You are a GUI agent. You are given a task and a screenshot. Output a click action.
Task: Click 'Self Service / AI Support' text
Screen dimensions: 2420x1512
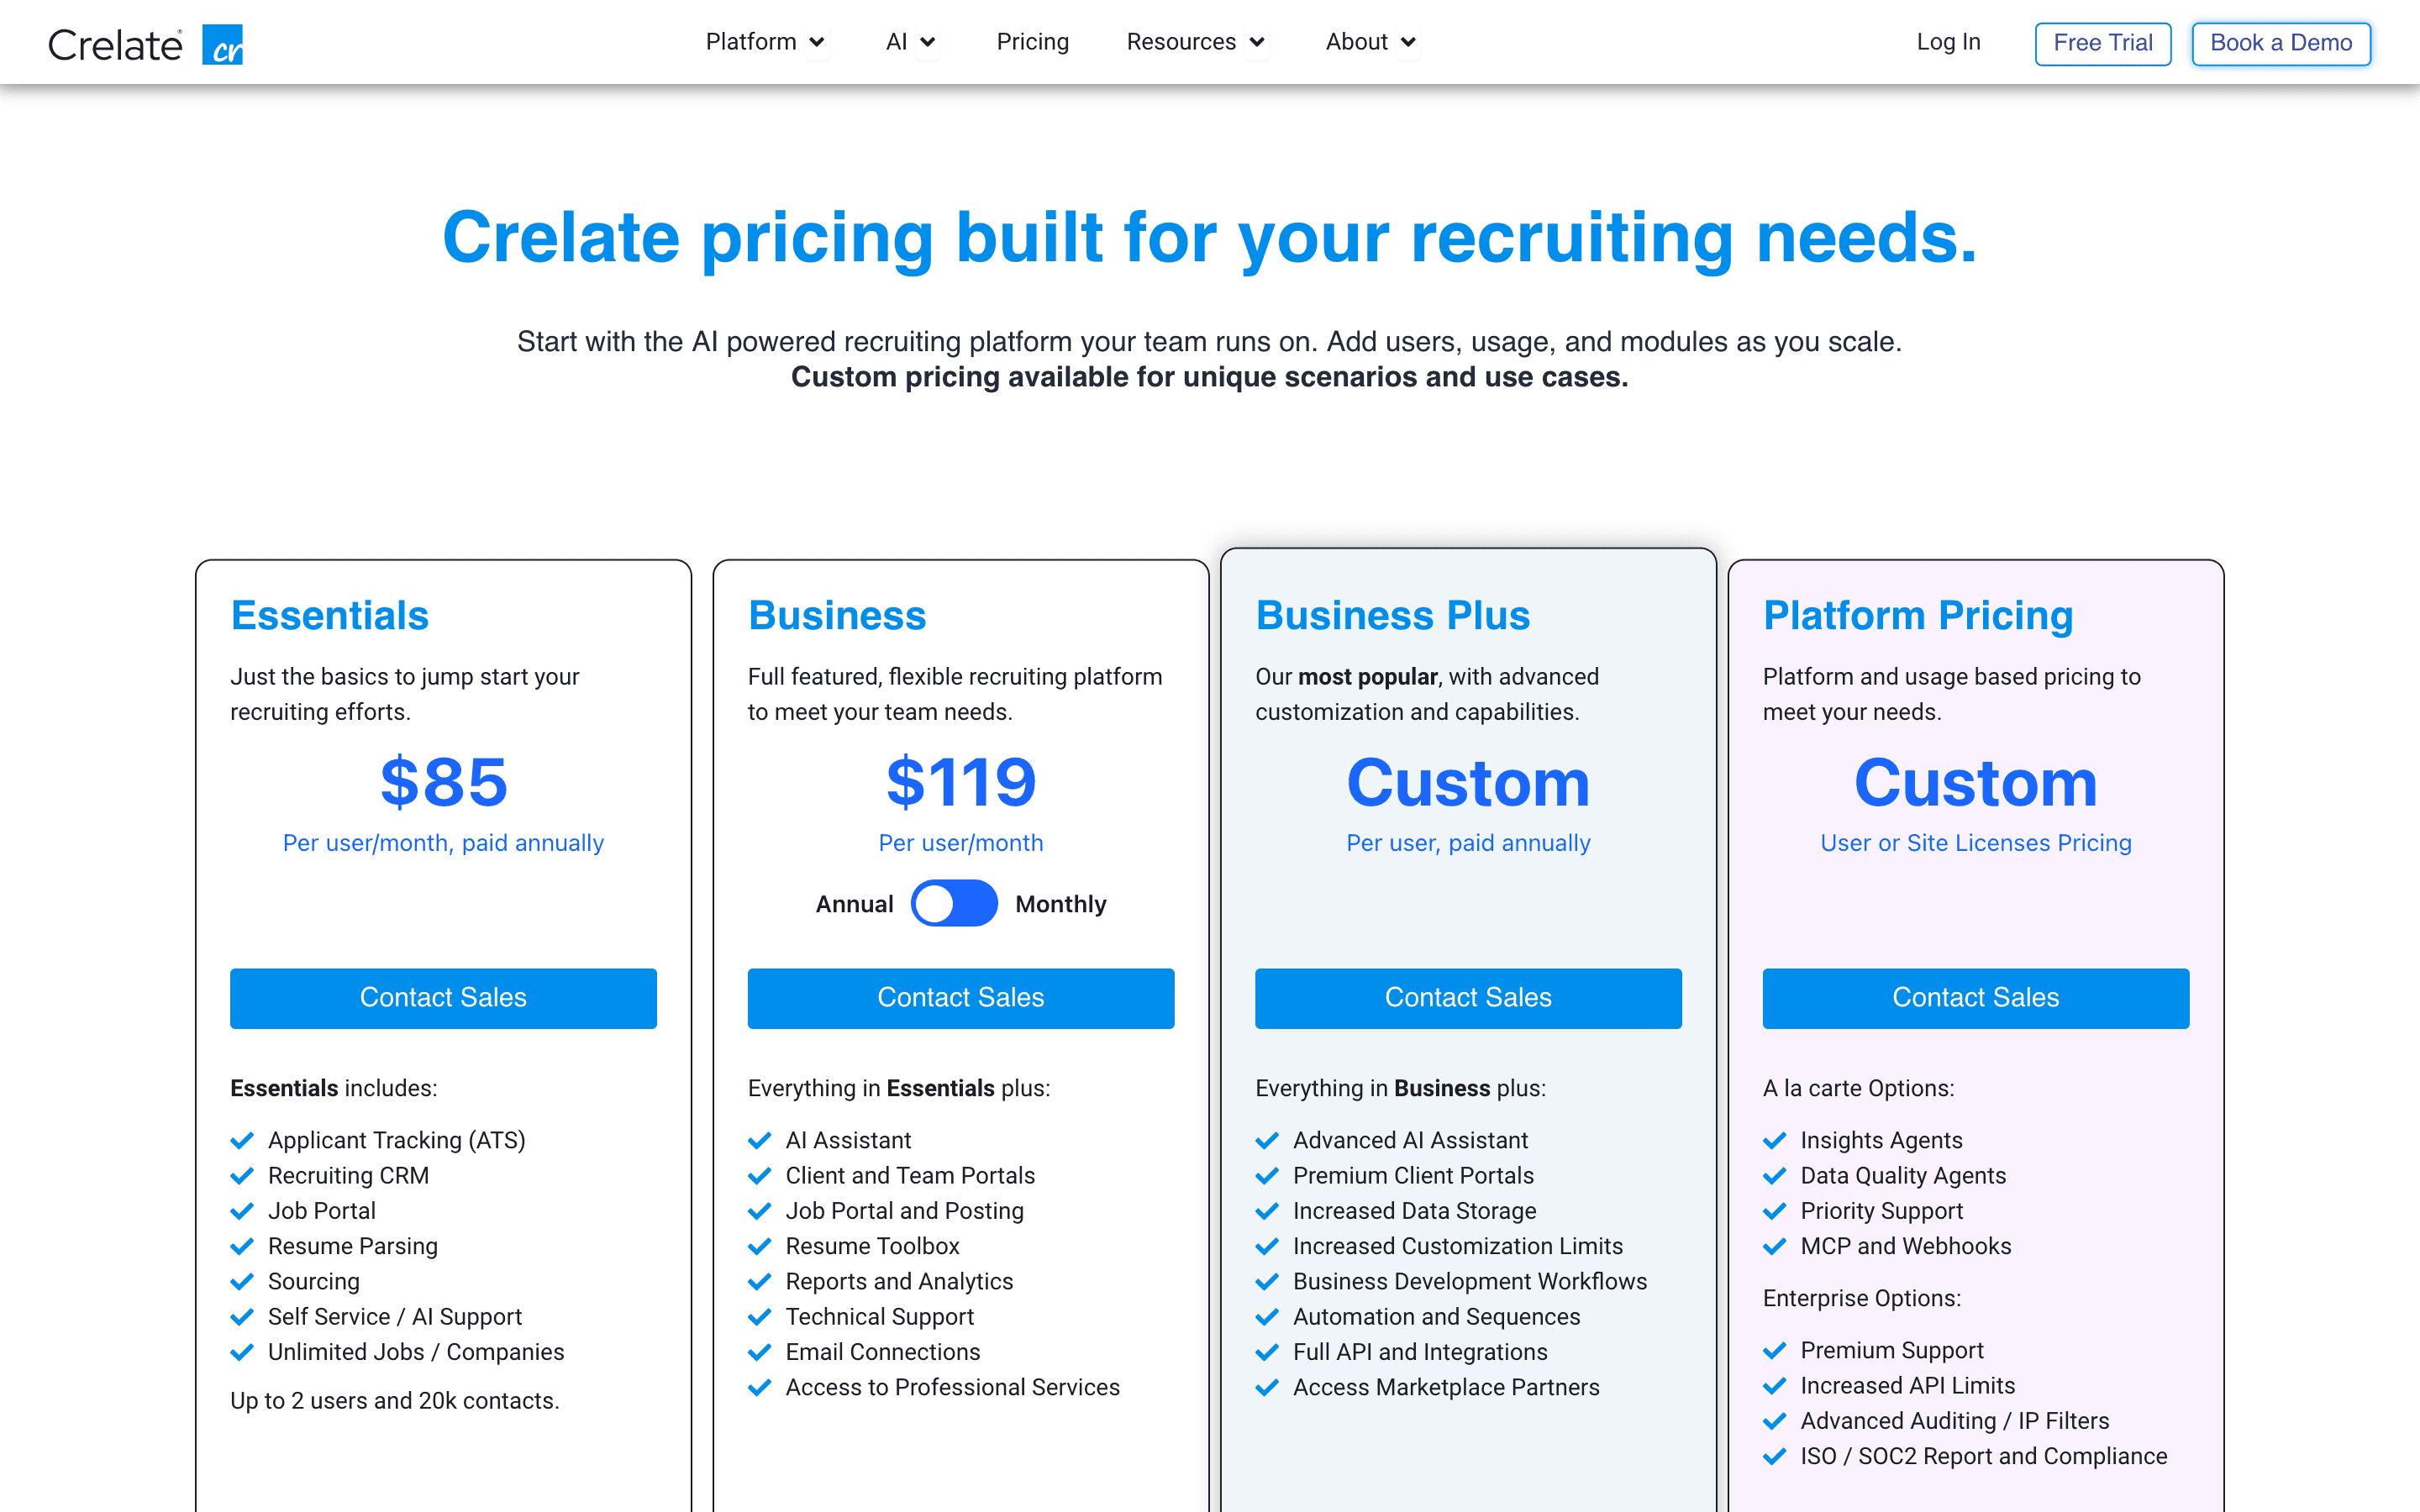click(x=395, y=1317)
